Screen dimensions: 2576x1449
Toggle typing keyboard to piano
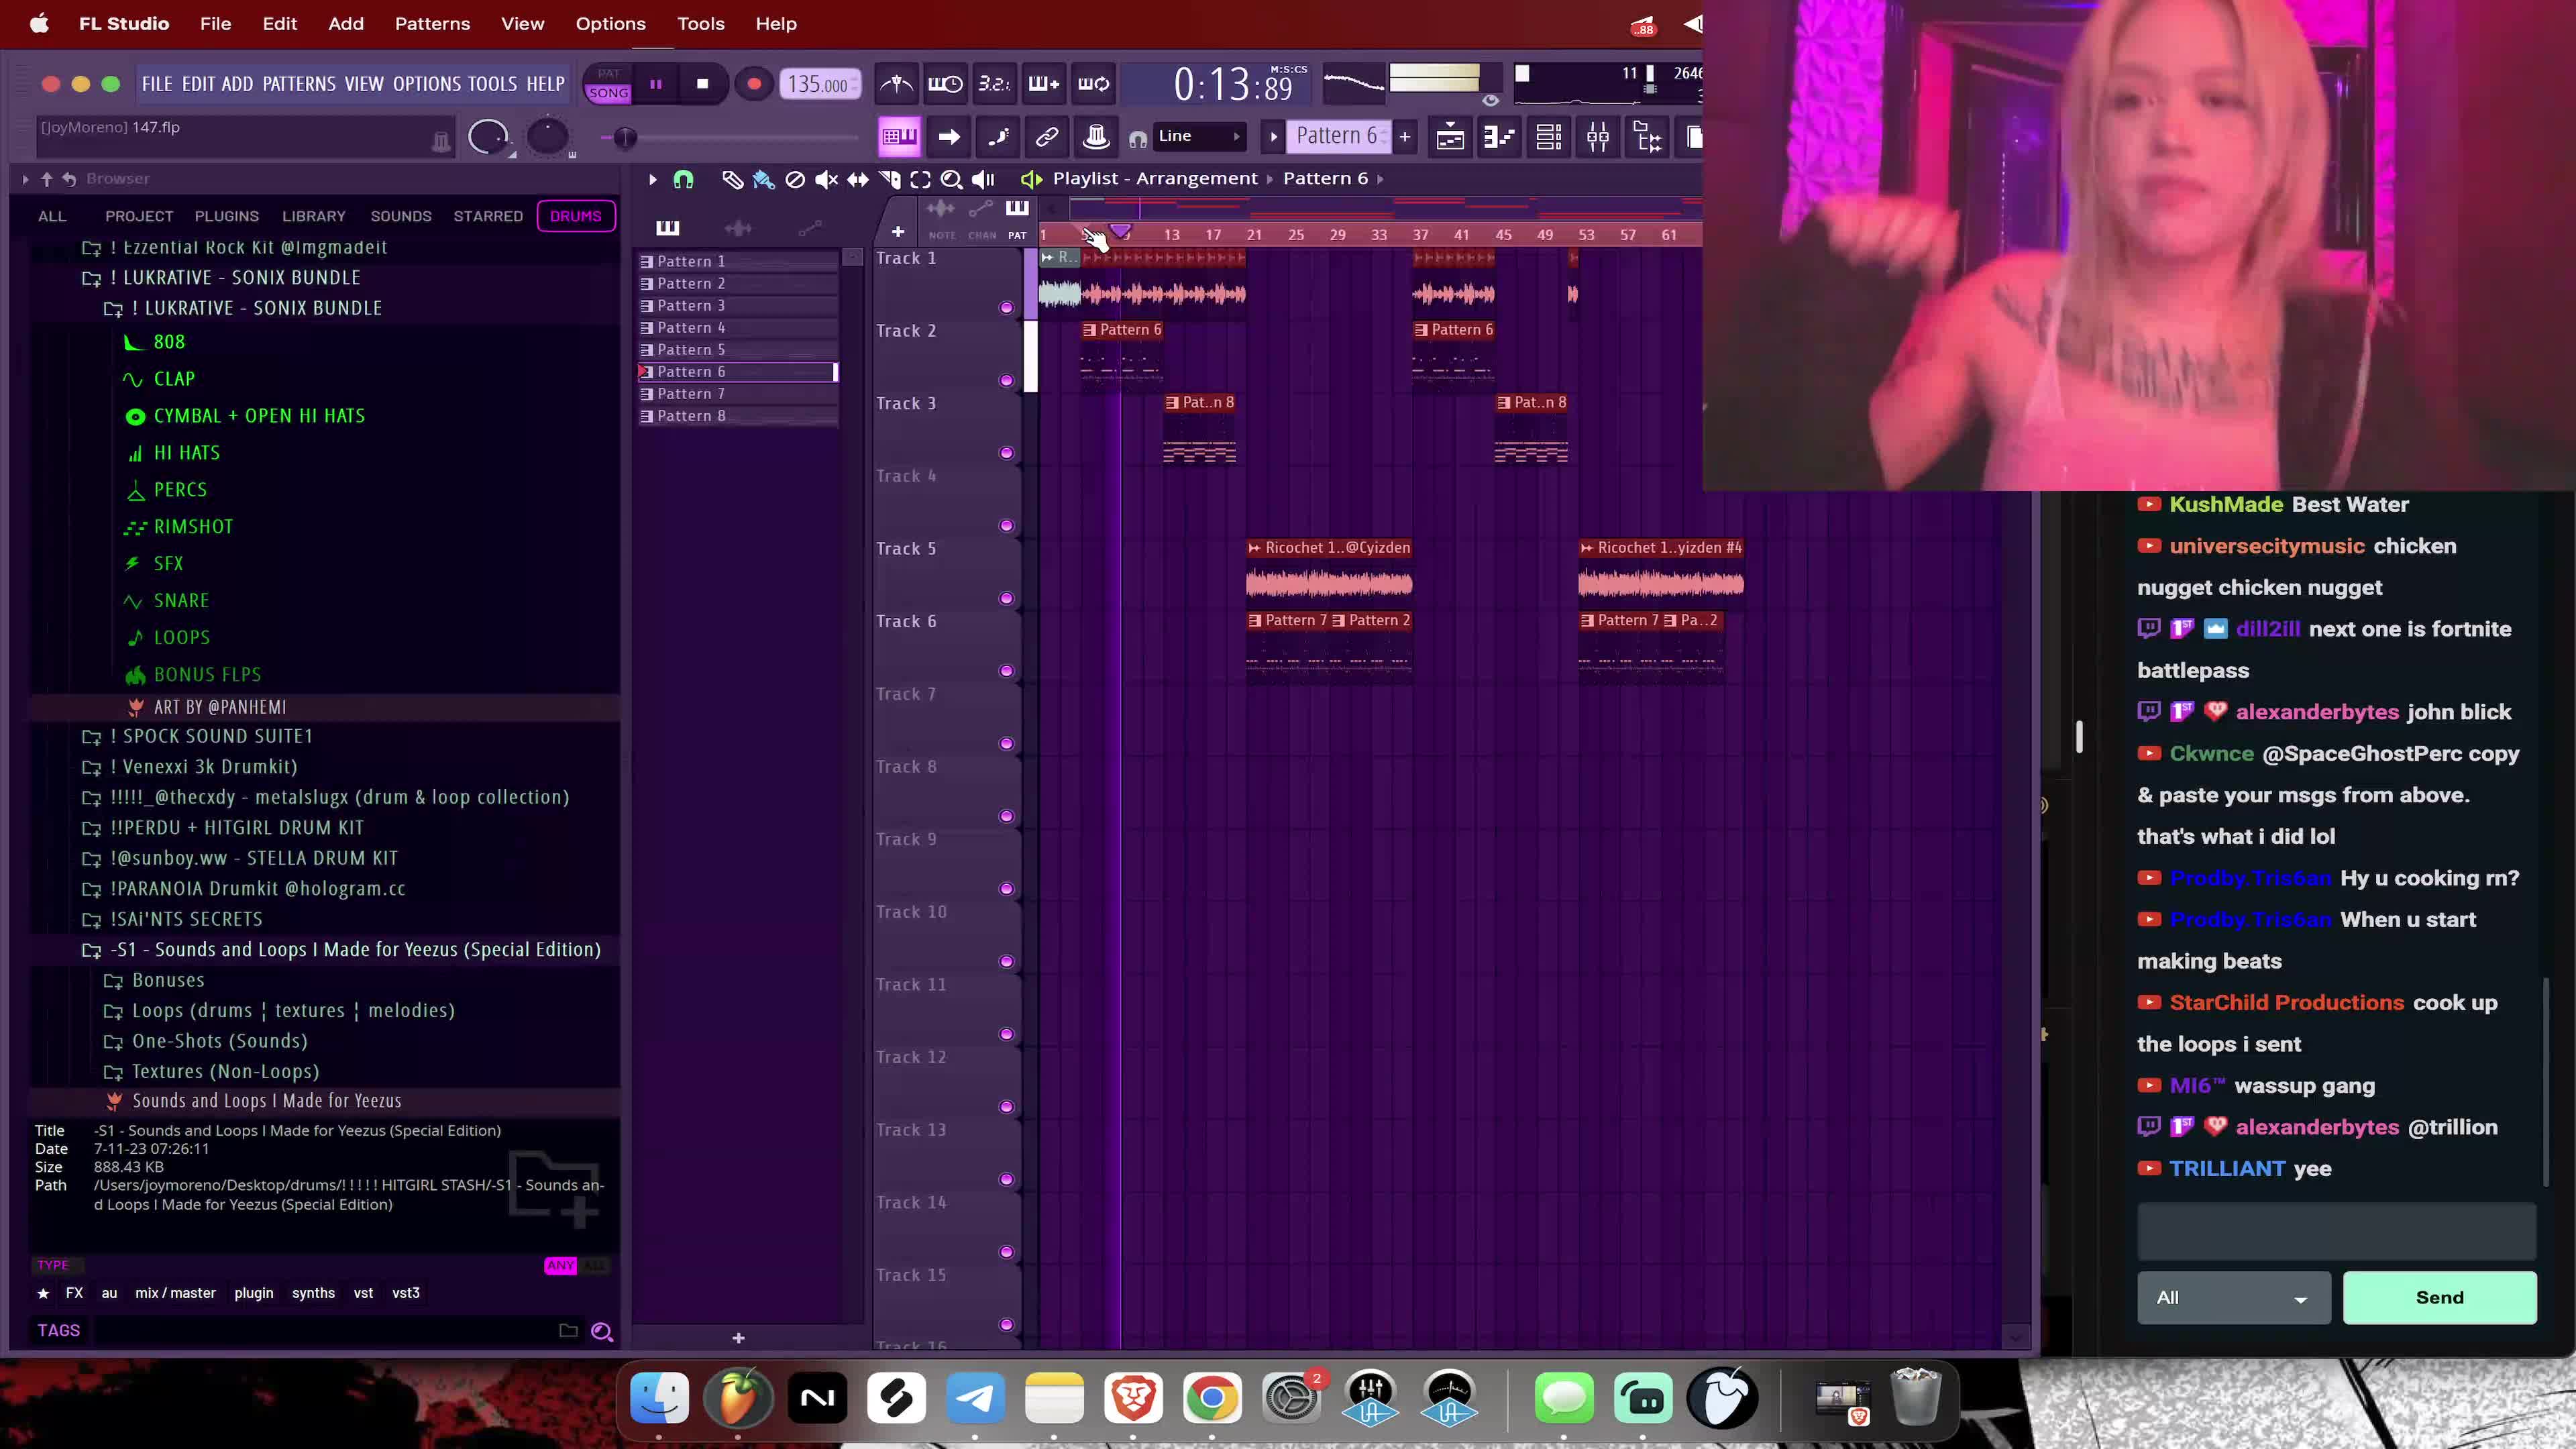(899, 137)
